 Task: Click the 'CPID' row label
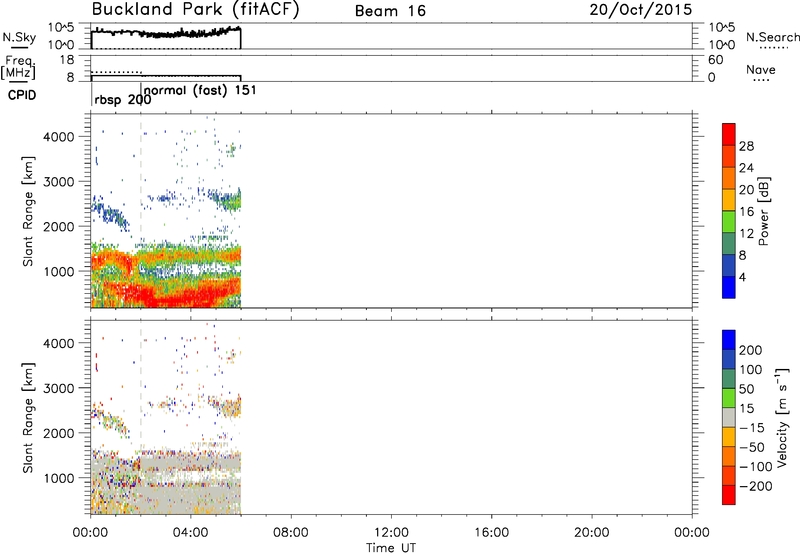point(22,95)
